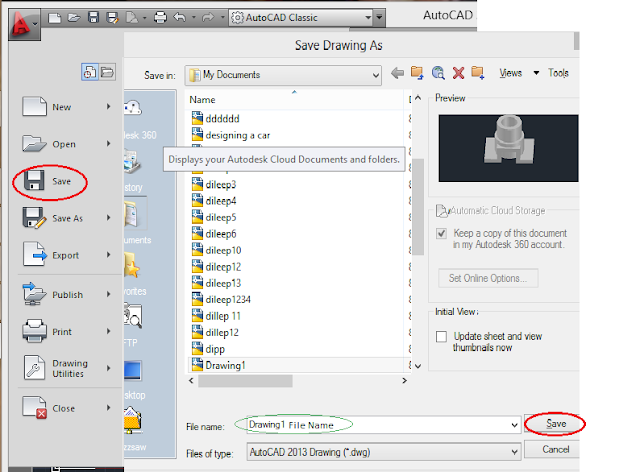Click the Buzzsaw places icon

coord(133,421)
